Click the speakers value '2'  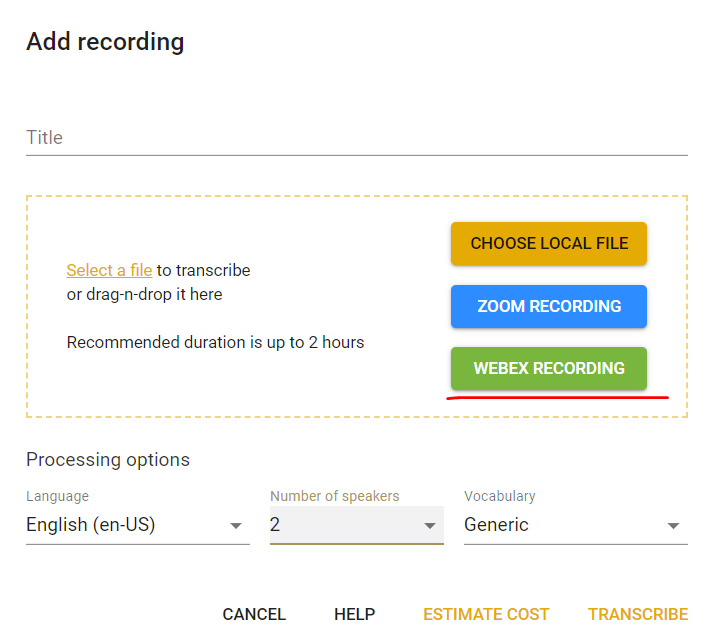point(275,525)
